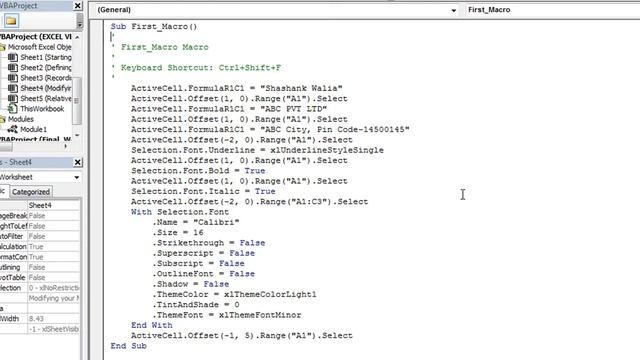Image resolution: width=640 pixels, height=360 pixels.
Task: Click the Outlining property False value
Action: [x=53, y=267]
